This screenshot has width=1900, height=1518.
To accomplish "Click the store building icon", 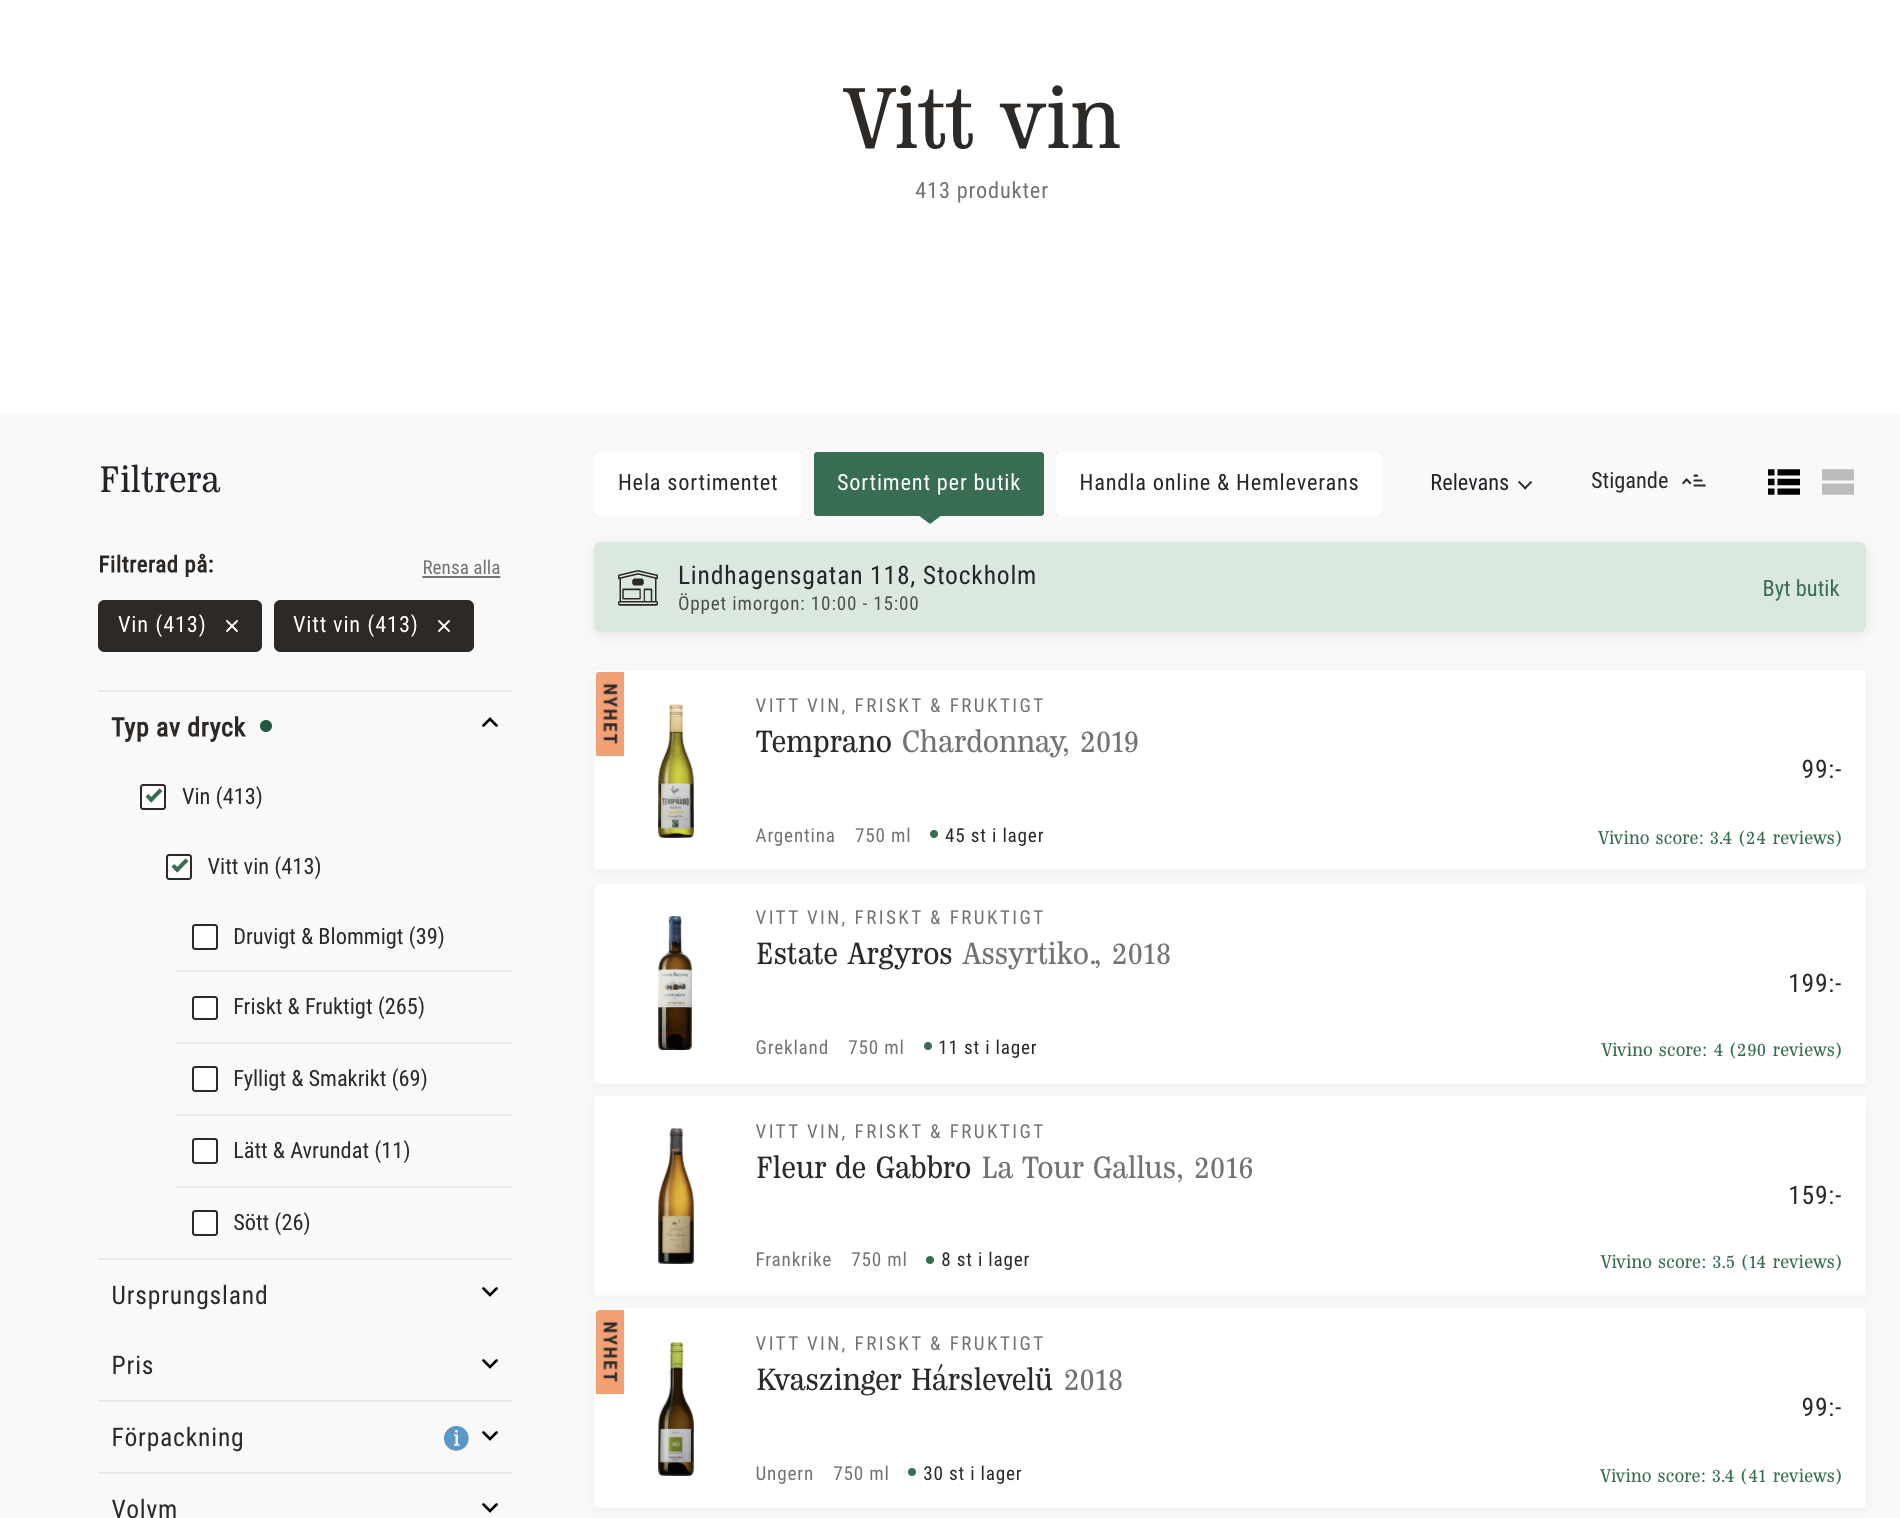I will (x=638, y=587).
